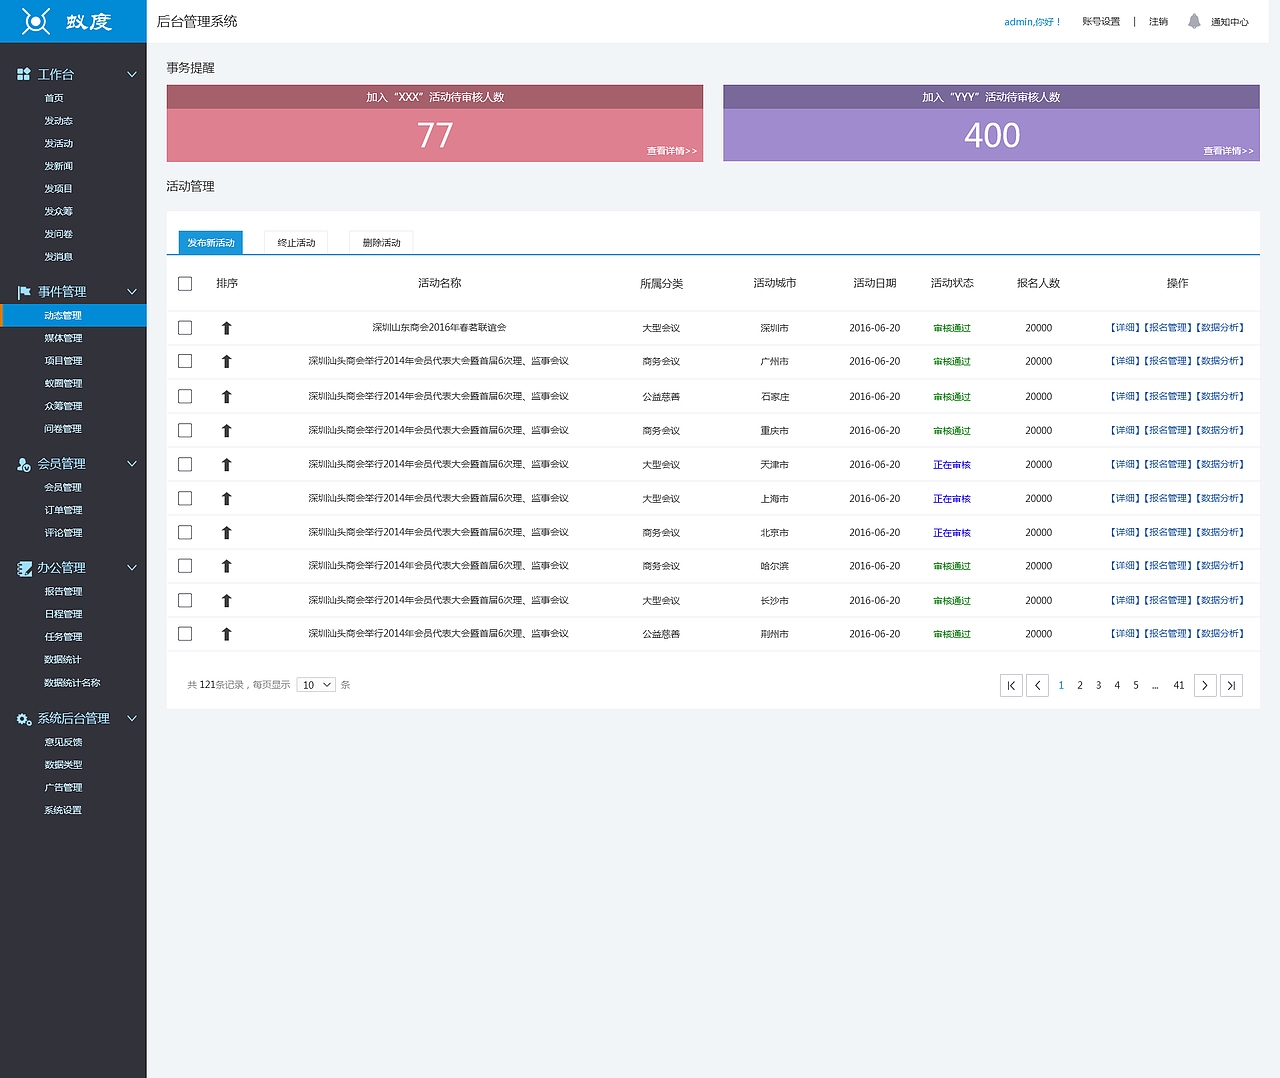Open the notification bell icon

(1194, 21)
